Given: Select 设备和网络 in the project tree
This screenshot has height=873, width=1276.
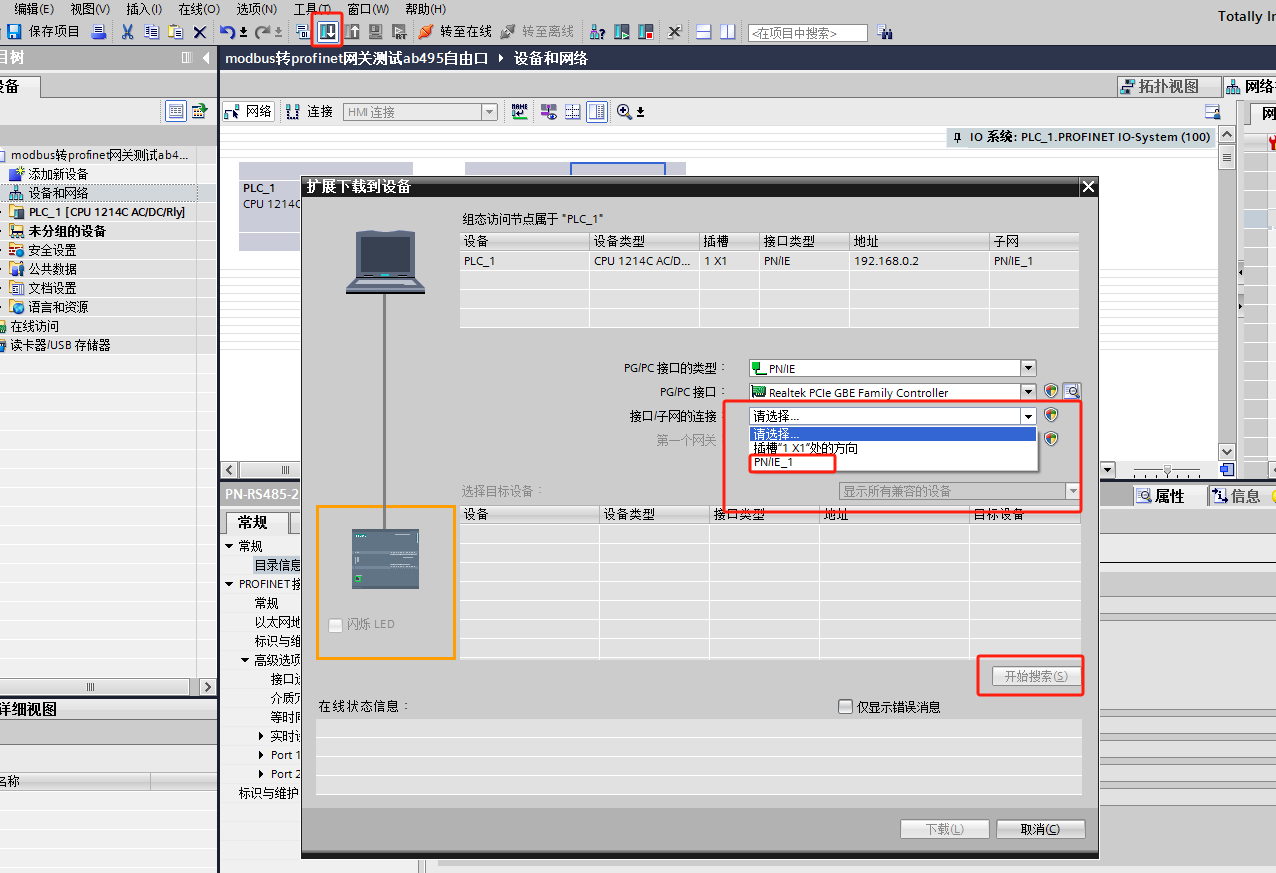Looking at the screenshot, I should [58, 193].
